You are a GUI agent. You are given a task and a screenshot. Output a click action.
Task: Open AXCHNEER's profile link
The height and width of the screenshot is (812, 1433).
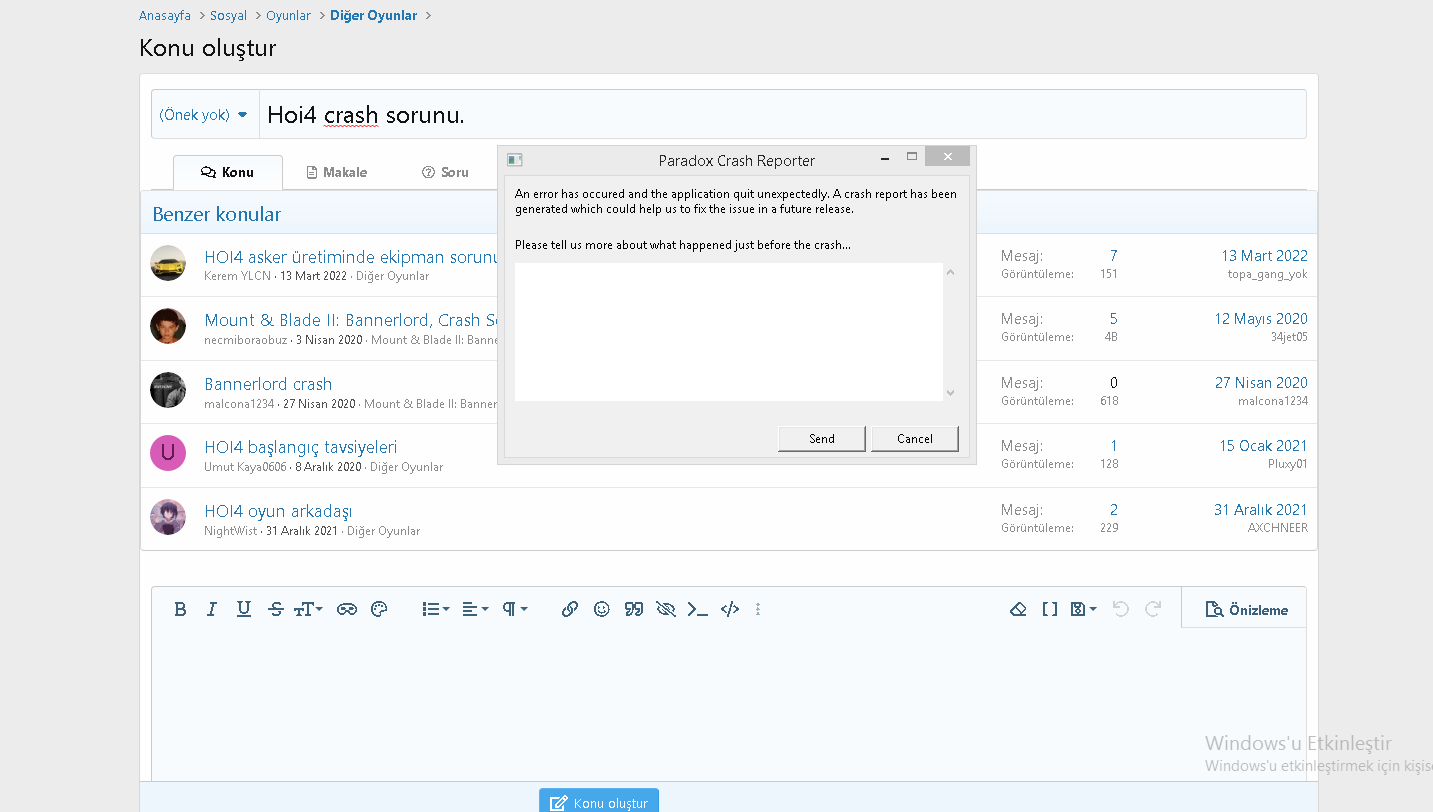click(x=1278, y=528)
